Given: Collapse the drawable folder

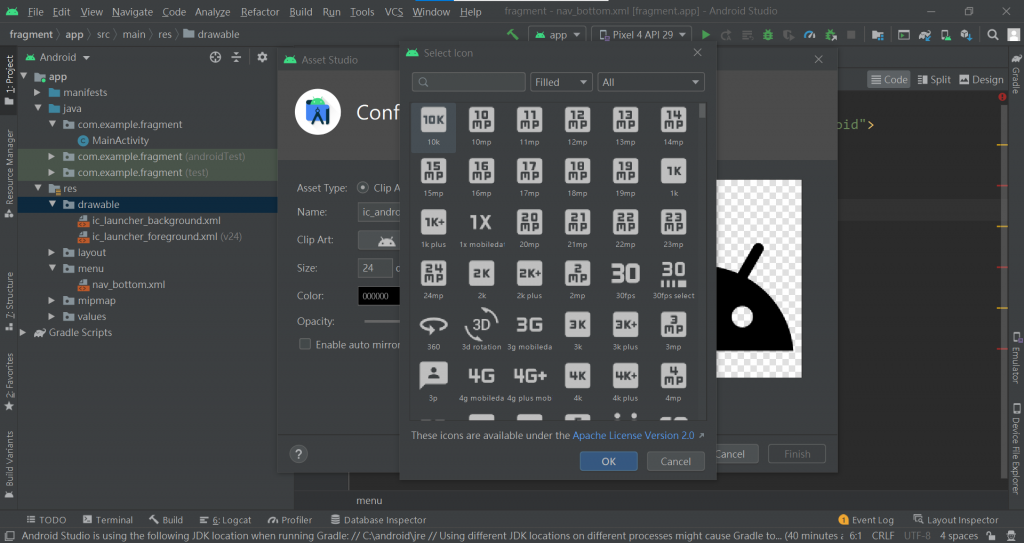Looking at the screenshot, I should 54,205.
